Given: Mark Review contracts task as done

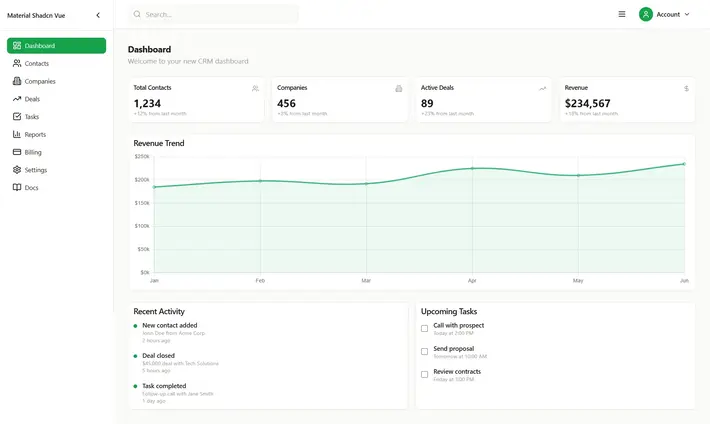Looking at the screenshot, I should 424,375.
